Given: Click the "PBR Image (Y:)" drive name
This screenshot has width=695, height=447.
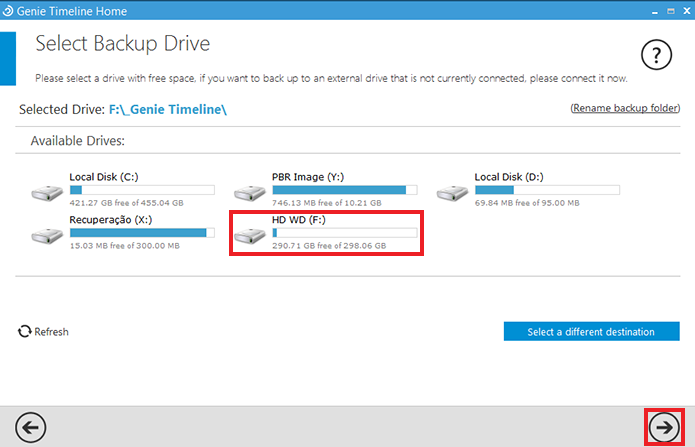Looking at the screenshot, I should [x=308, y=177].
